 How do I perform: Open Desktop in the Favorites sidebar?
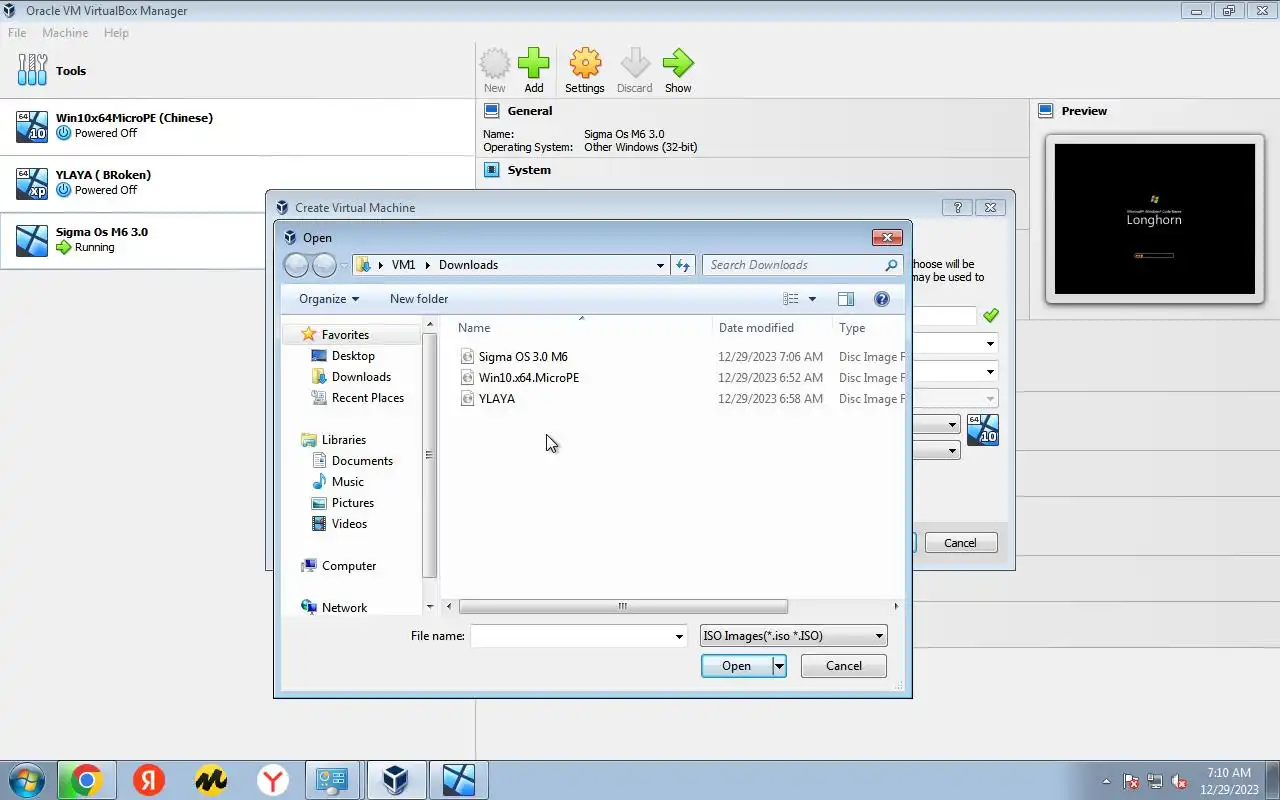(x=353, y=356)
